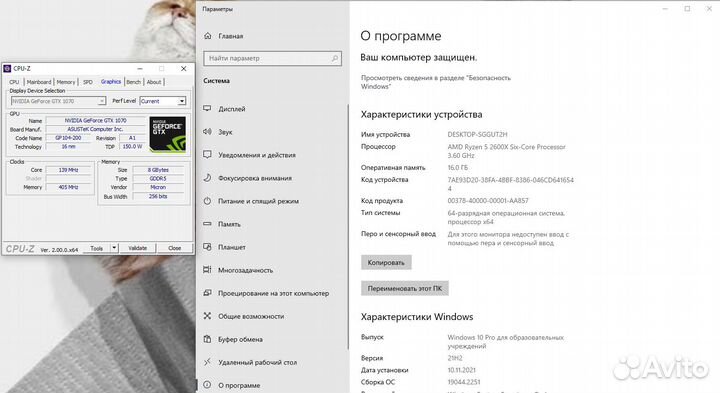
Task: Click the search magnifier in Найти параметр
Action: coord(335,58)
